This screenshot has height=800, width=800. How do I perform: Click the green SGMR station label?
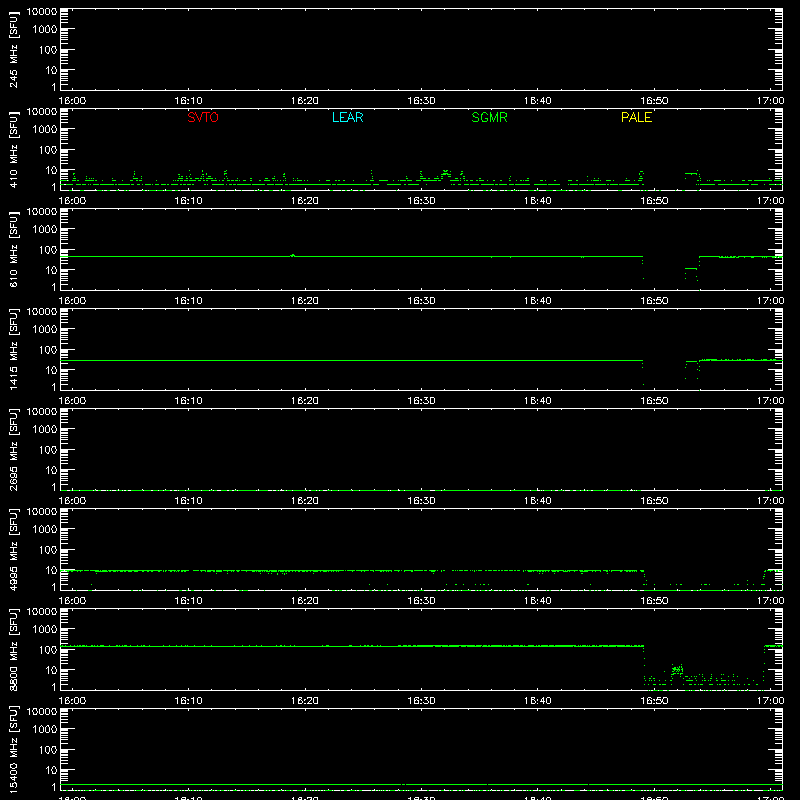point(489,117)
